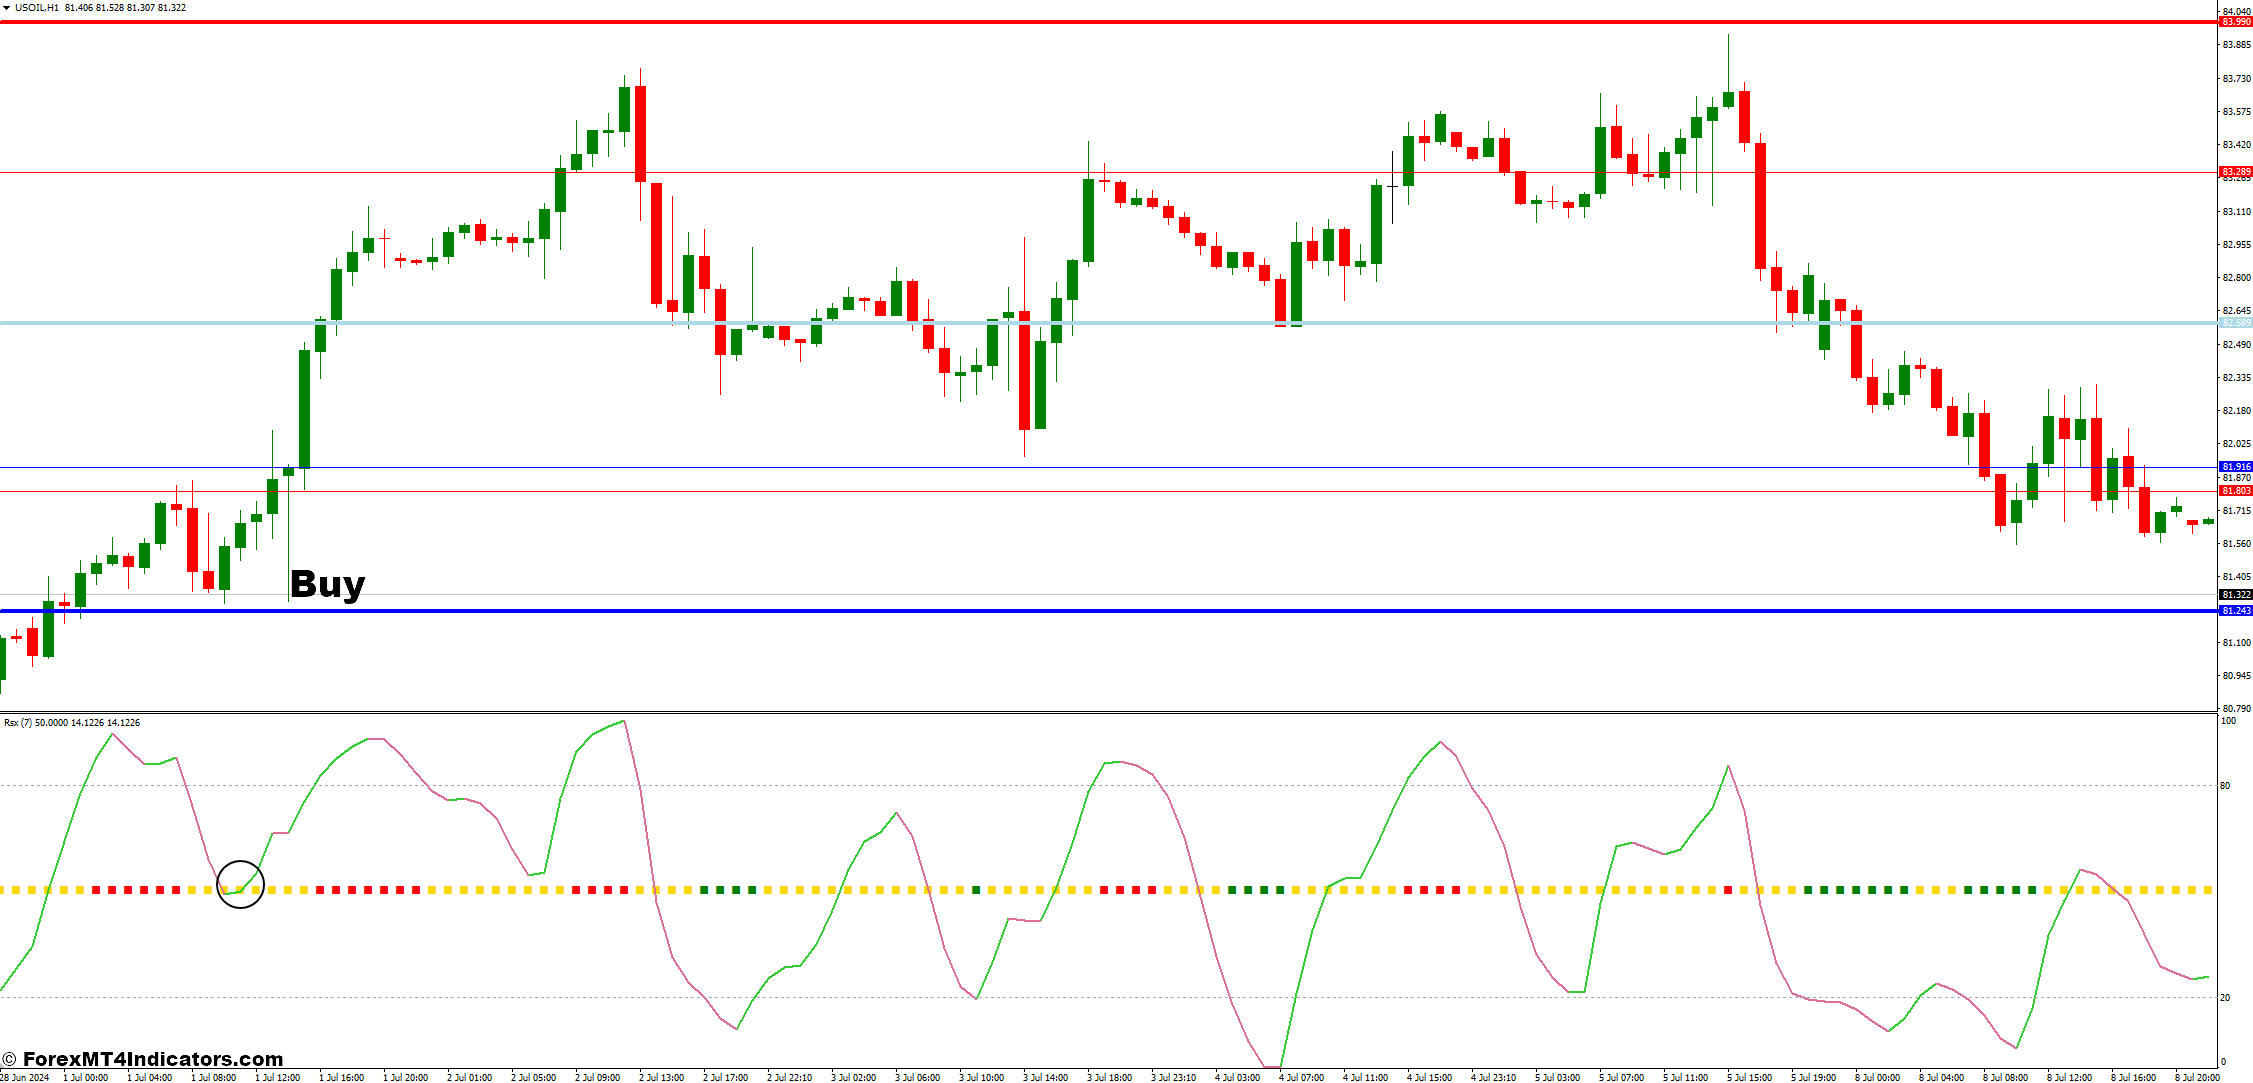
Task: Click 82.335 on the price scale
Action: click(2236, 377)
